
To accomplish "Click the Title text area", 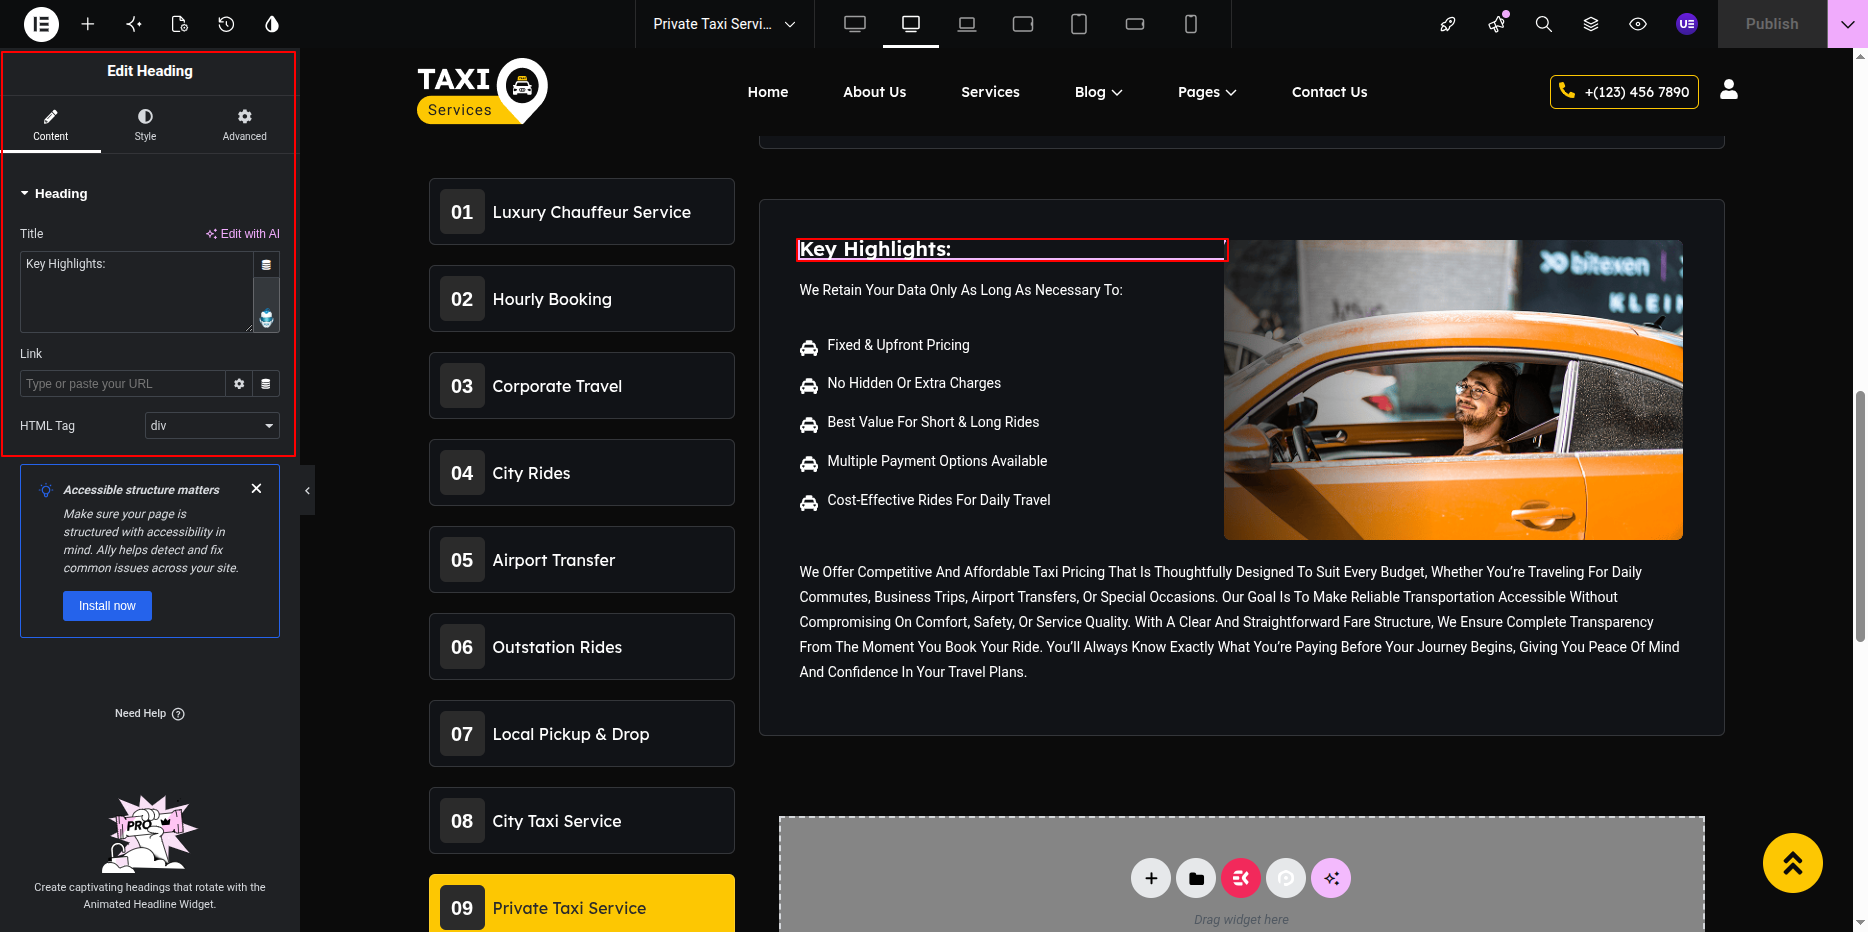I will pyautogui.click(x=137, y=292).
